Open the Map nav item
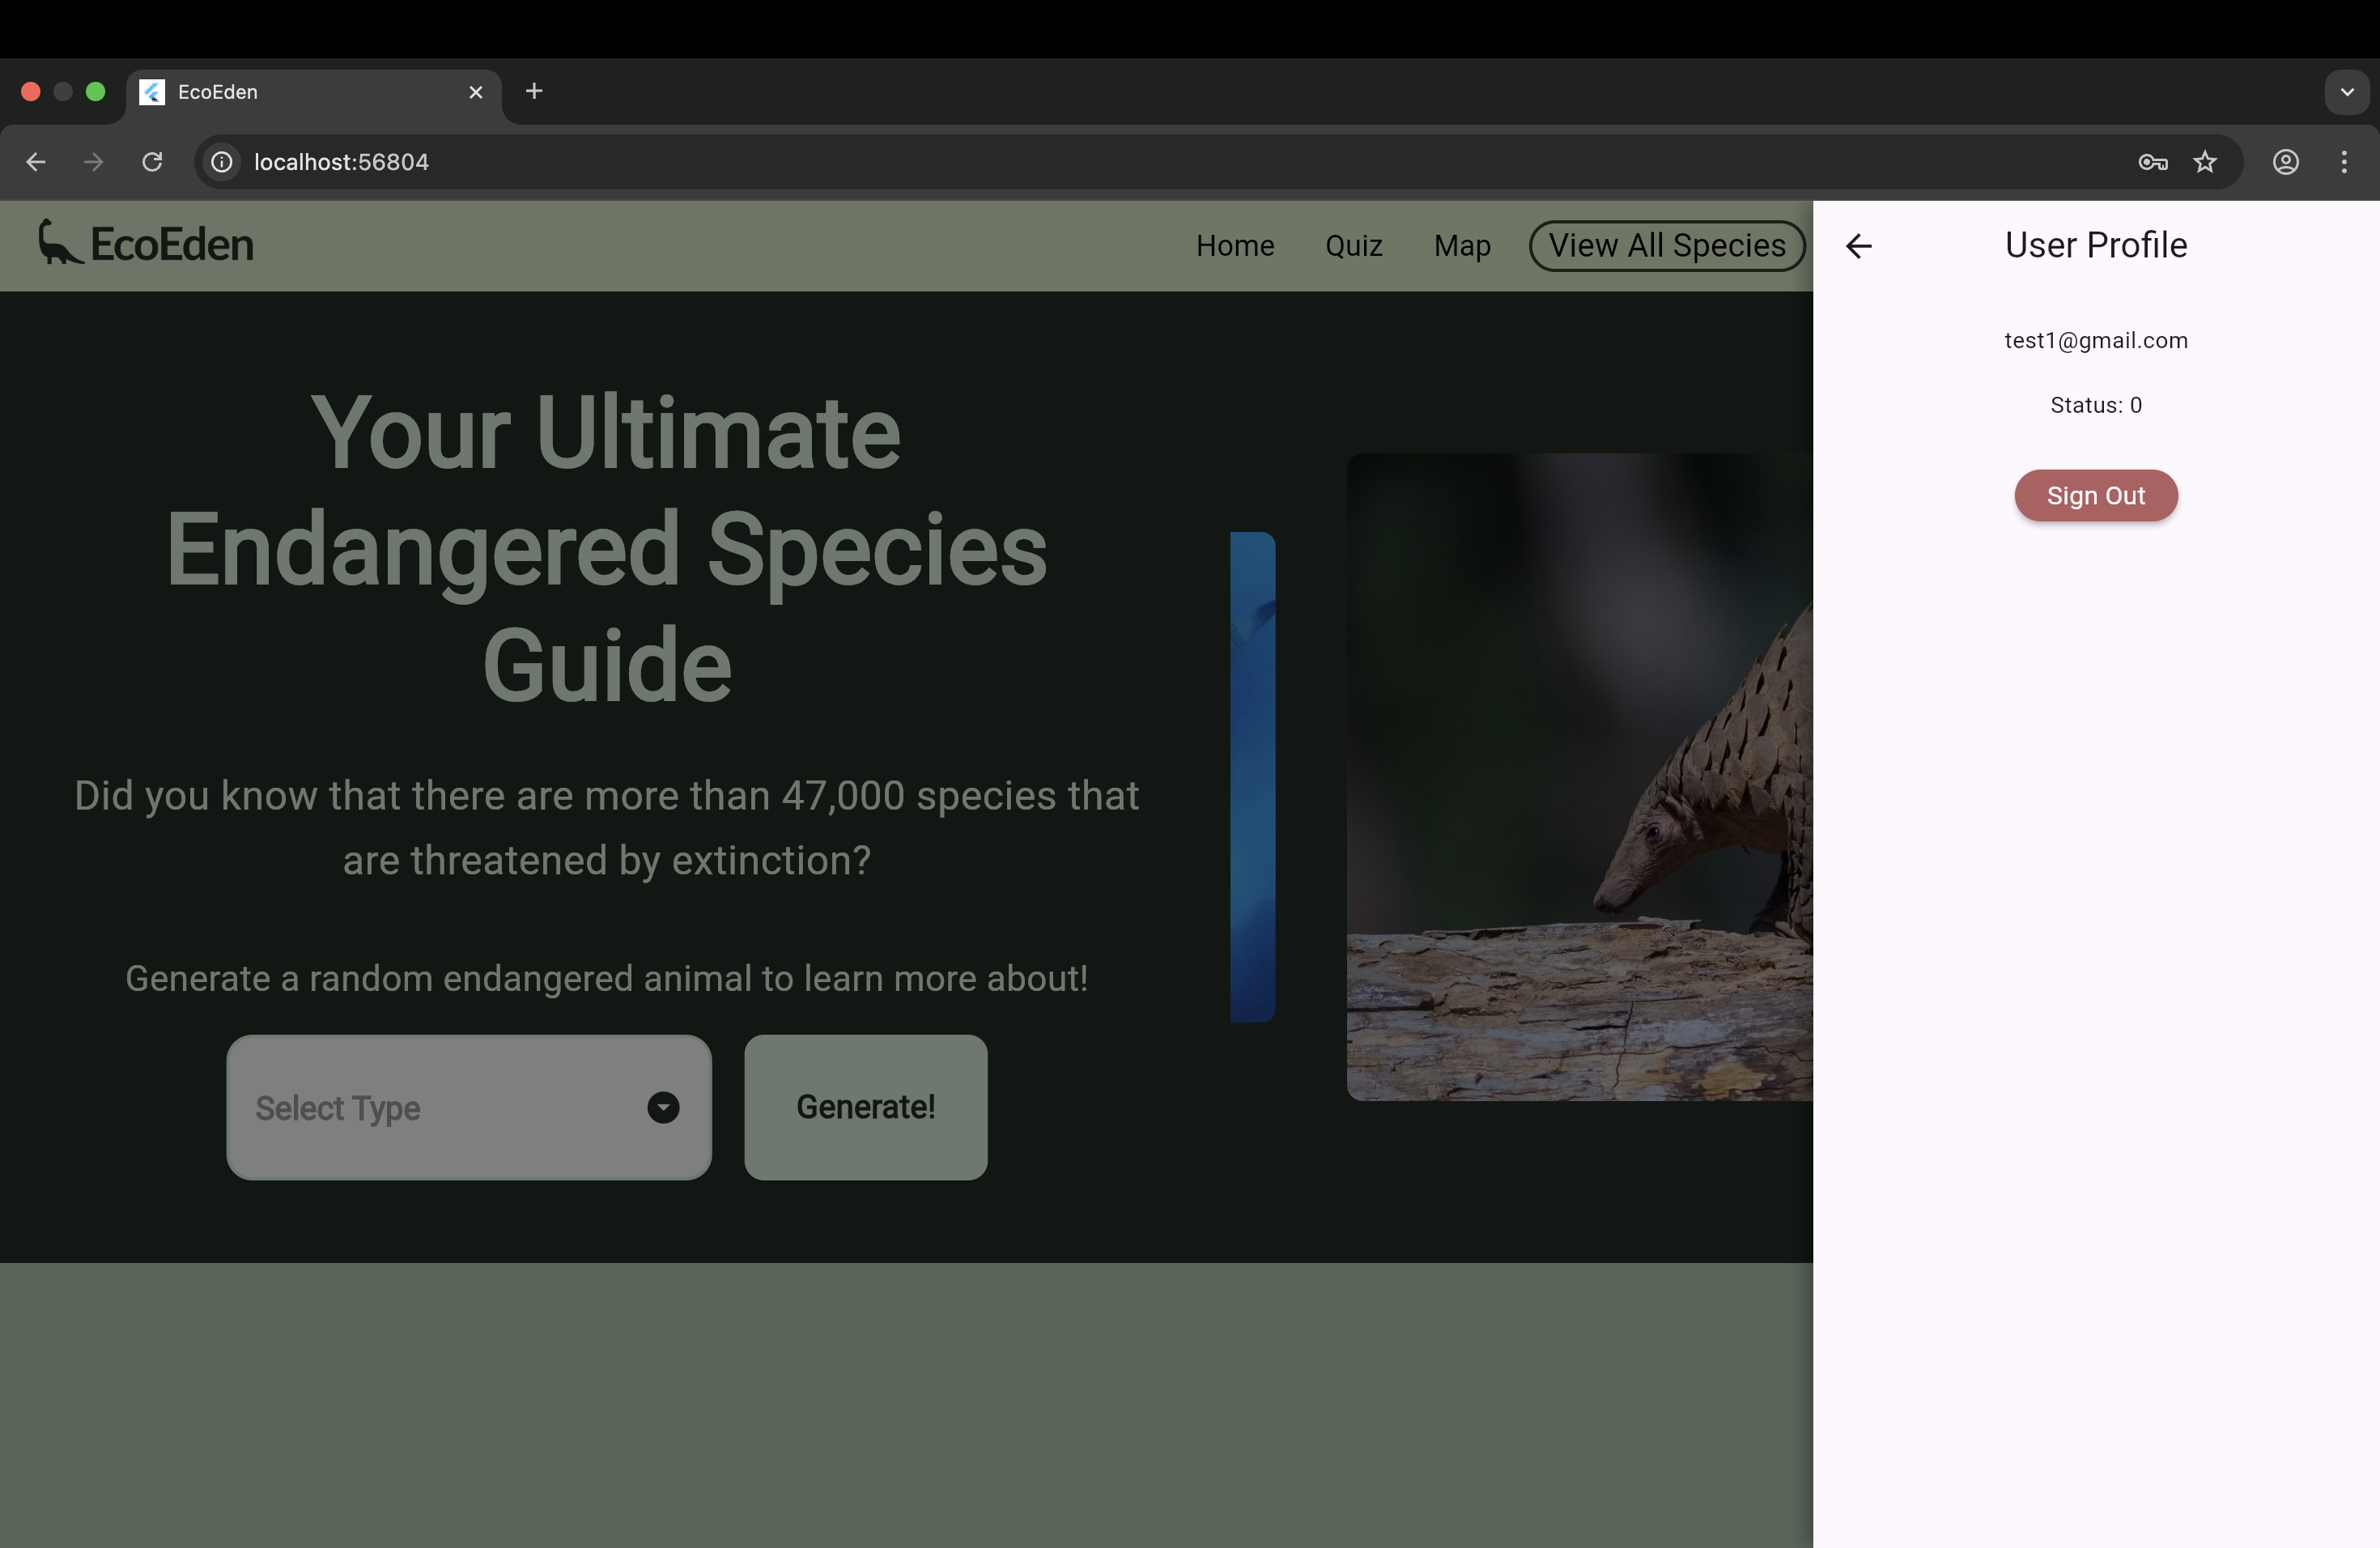This screenshot has width=2380, height=1548. click(1461, 246)
